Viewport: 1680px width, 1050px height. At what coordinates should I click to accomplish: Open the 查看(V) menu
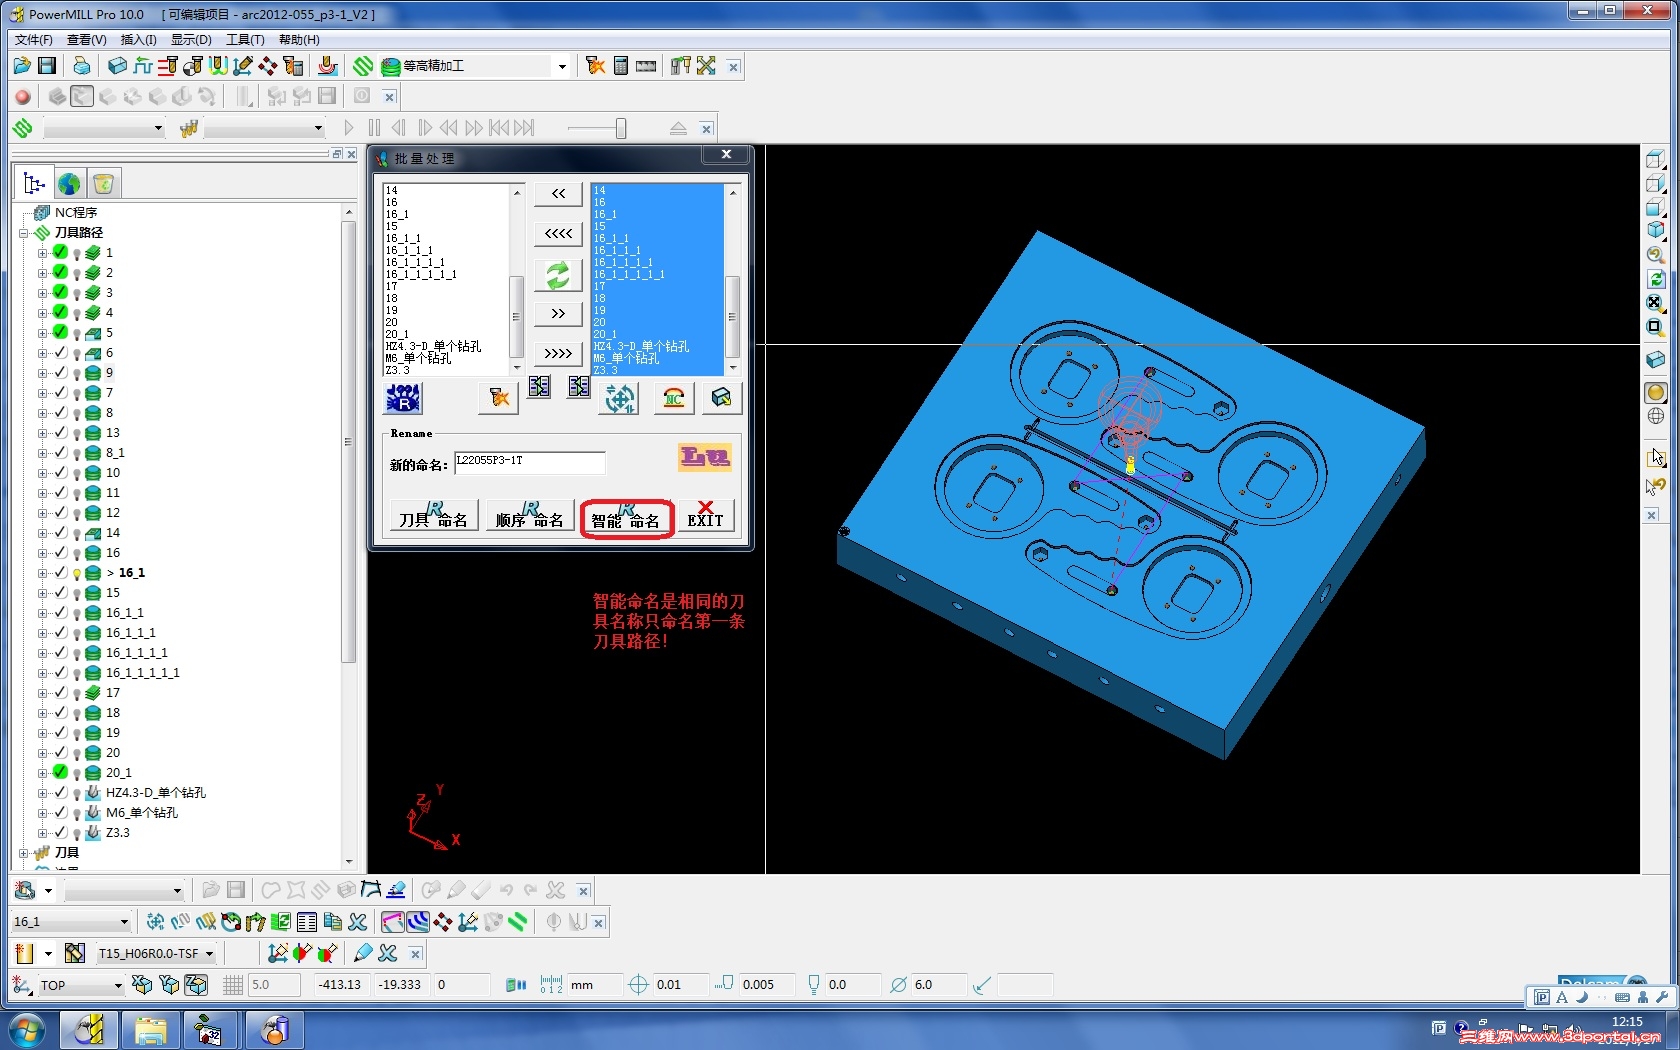coord(87,40)
